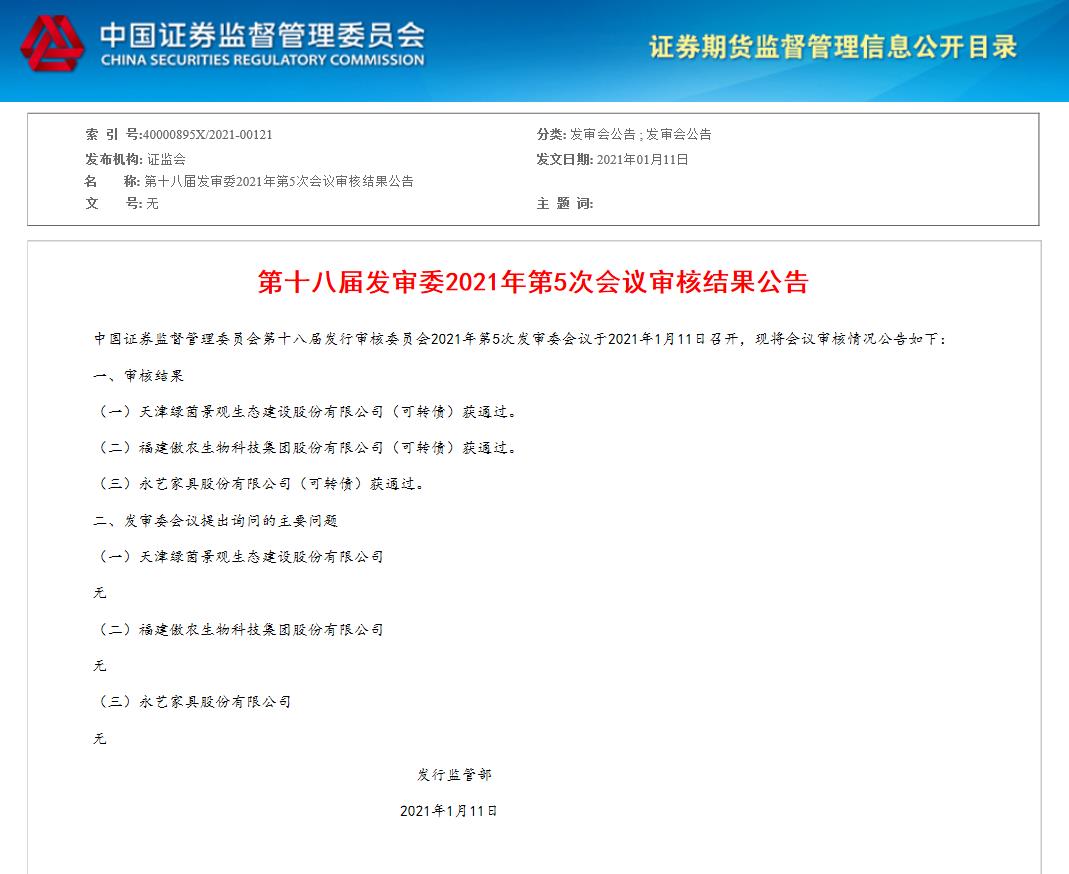Click the CHINA SECURITIES REGULATORY COMMISSION English subtitle
This screenshot has width=1069, height=874.
[262, 60]
